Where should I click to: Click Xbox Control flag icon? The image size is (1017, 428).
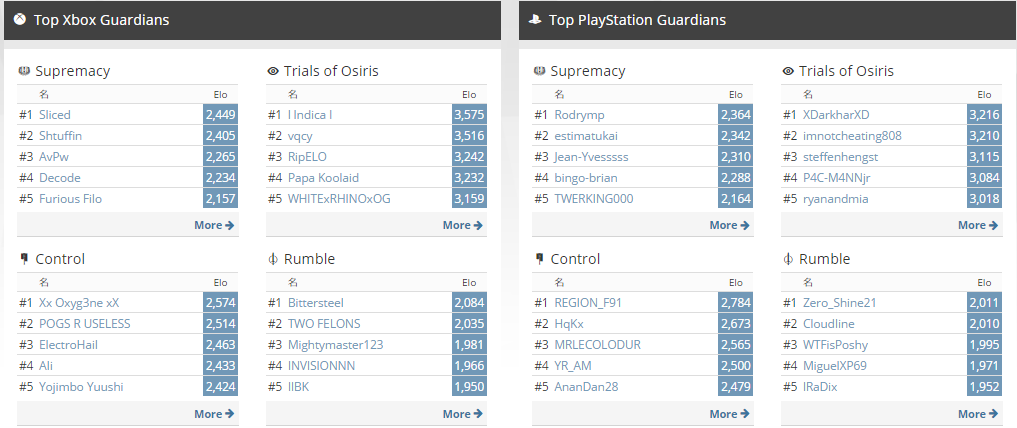tap(24, 259)
